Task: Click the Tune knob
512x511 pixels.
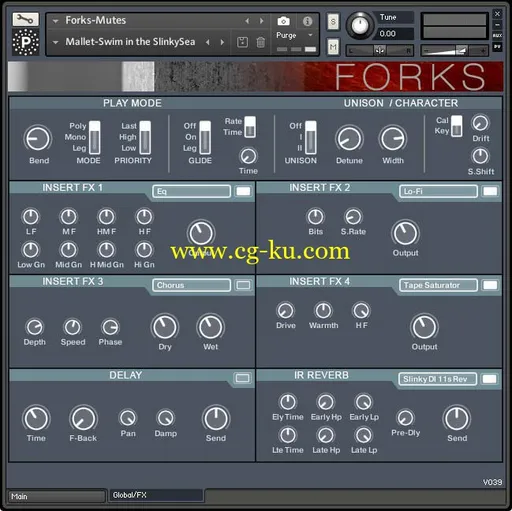Action: 360,25
